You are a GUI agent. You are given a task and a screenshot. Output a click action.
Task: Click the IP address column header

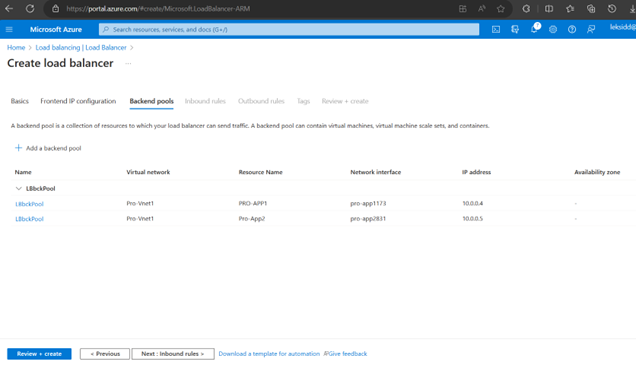[477, 172]
